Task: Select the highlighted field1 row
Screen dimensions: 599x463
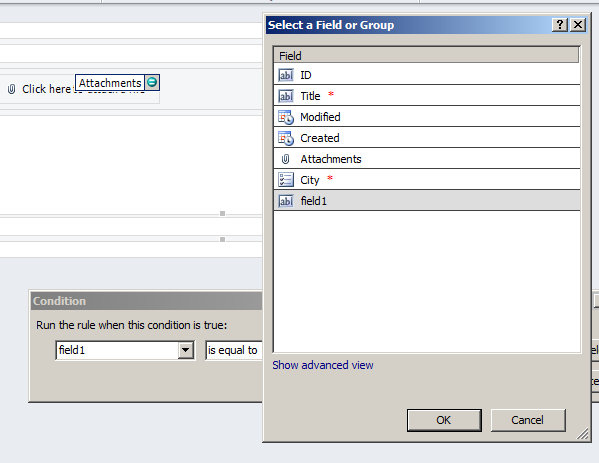Action: (427, 201)
